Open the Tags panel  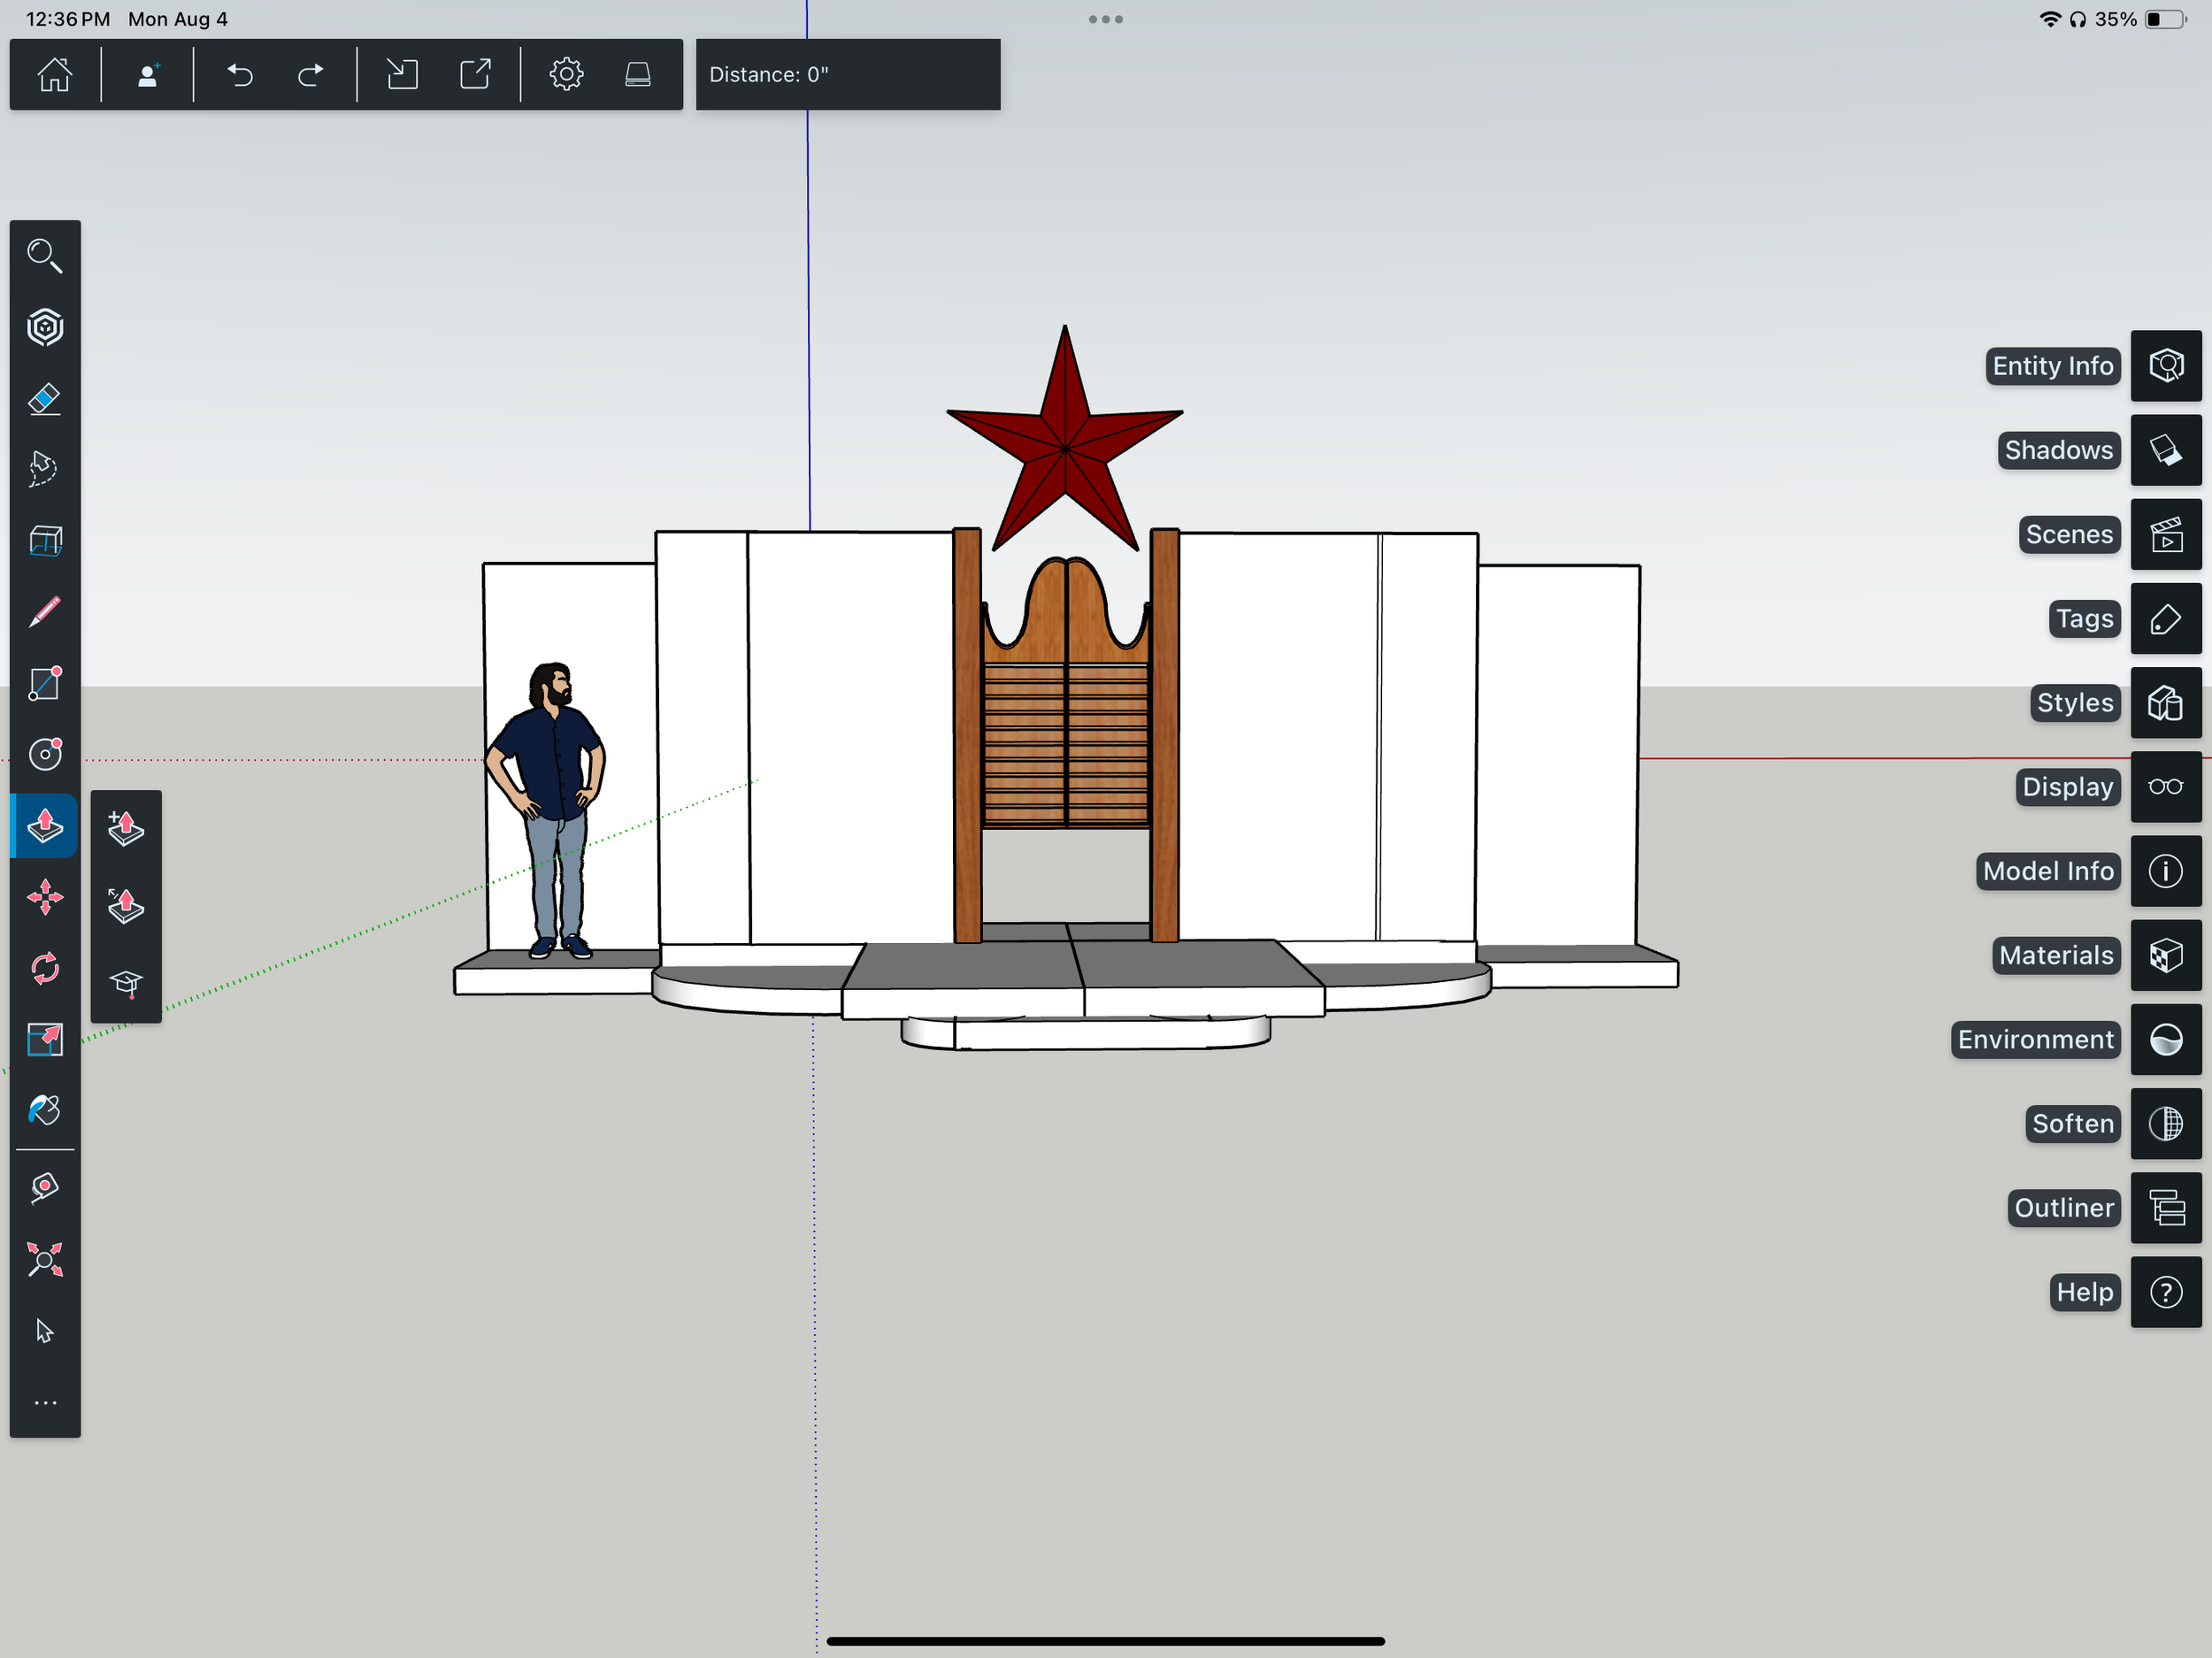(x=2166, y=619)
